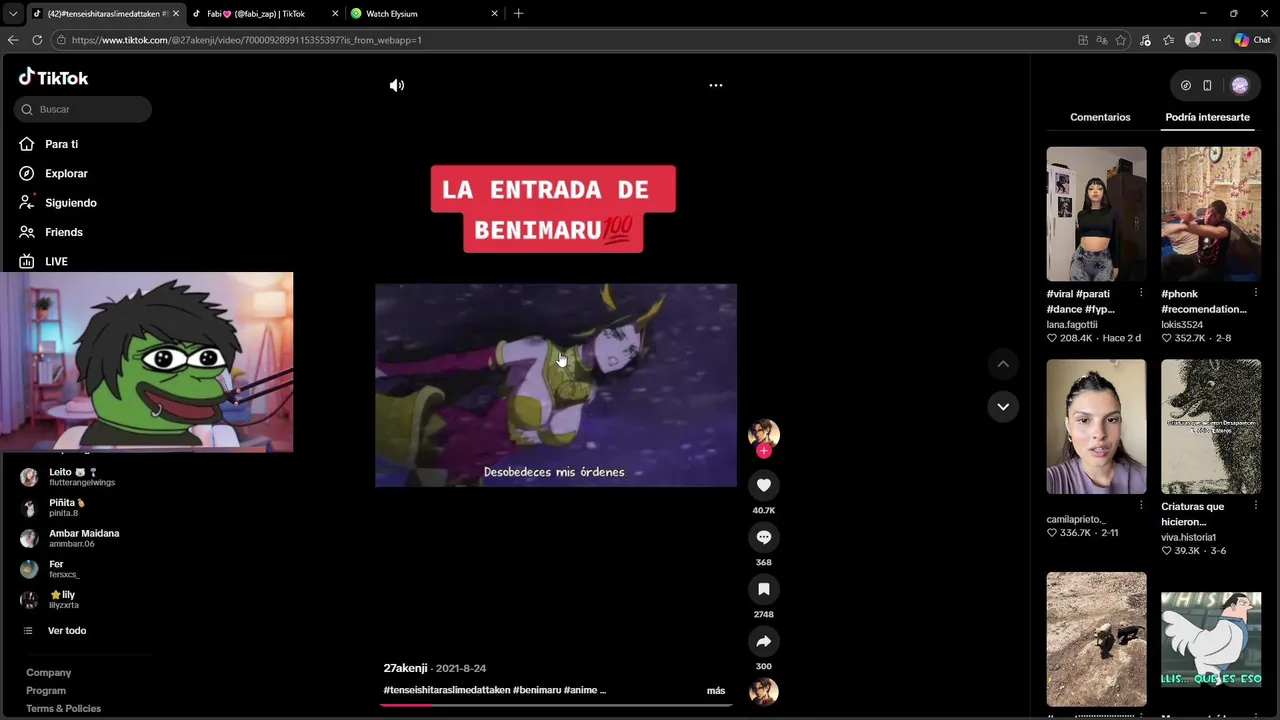1280x720 pixels.
Task: Open the Program footer section
Action: click(x=46, y=691)
